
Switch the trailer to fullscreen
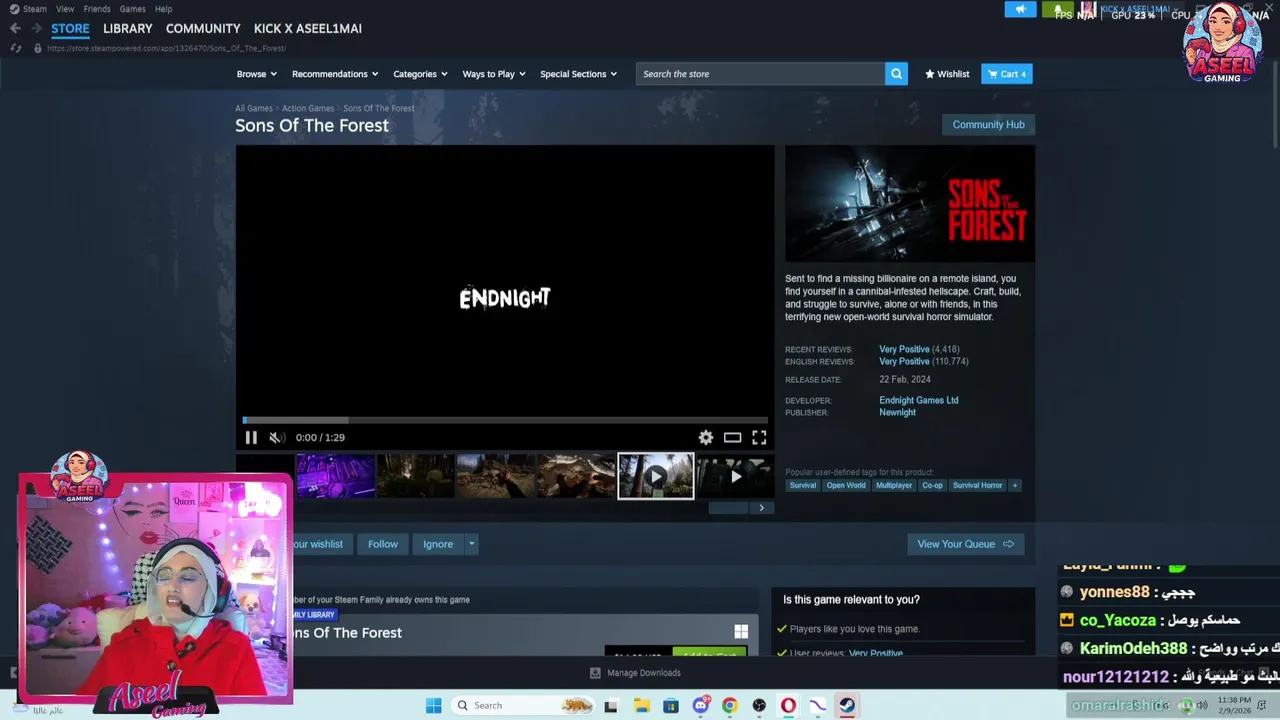point(759,437)
